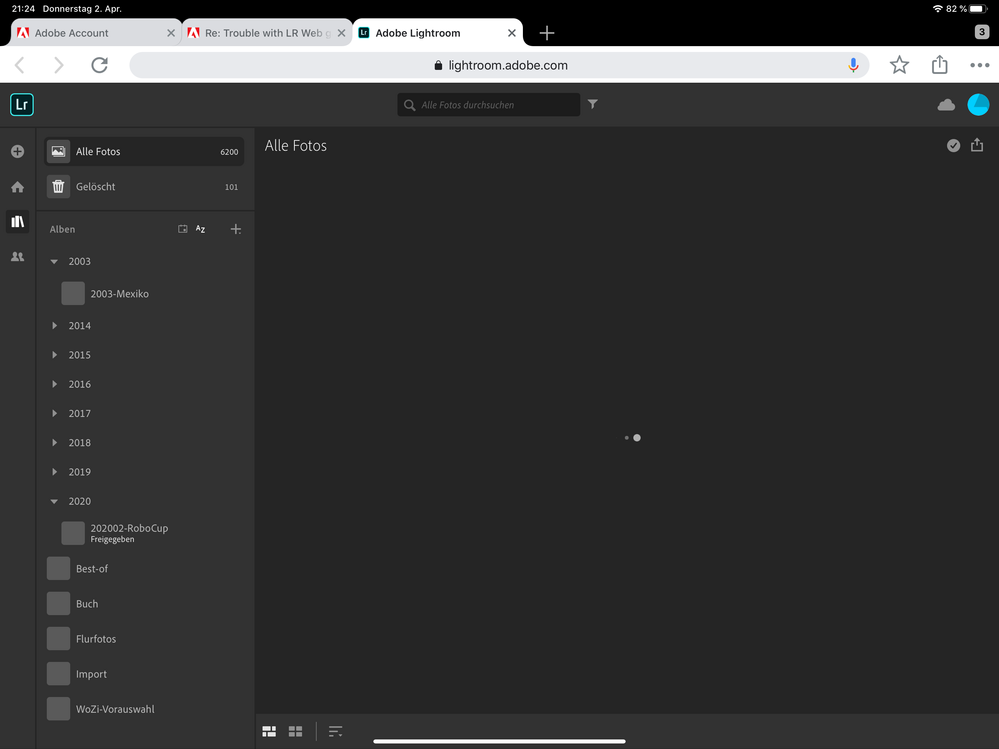The image size is (999, 749).
Task: Click the browser back arrow
Action: tap(20, 65)
